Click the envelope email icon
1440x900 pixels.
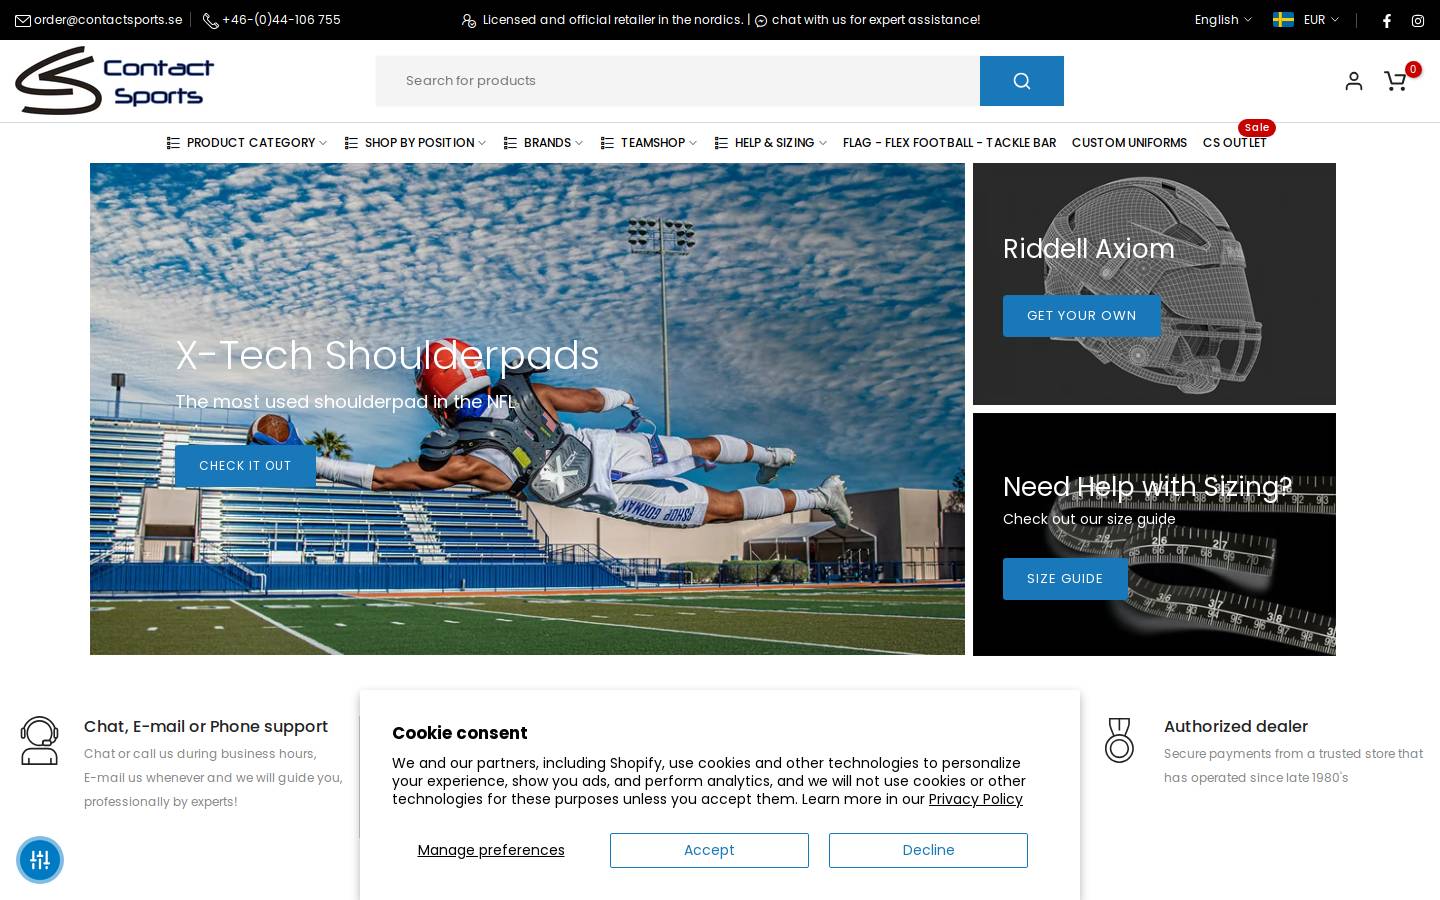pyautogui.click(x=22, y=20)
